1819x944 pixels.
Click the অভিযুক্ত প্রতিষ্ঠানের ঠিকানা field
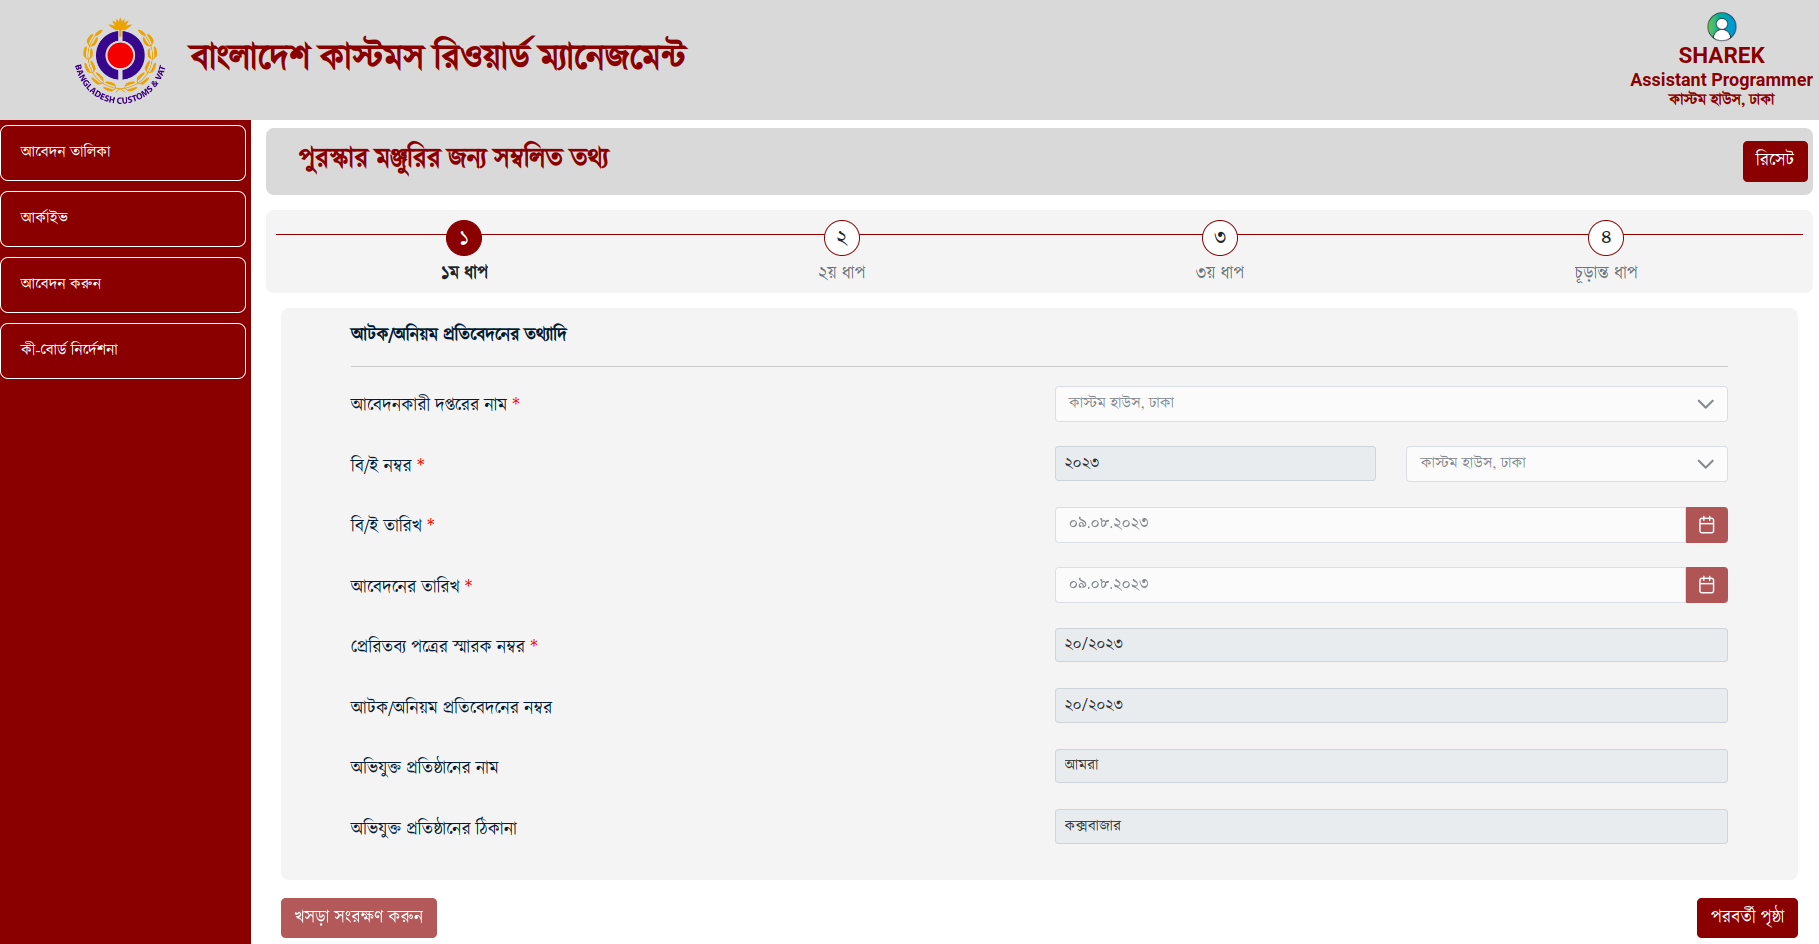[1391, 826]
